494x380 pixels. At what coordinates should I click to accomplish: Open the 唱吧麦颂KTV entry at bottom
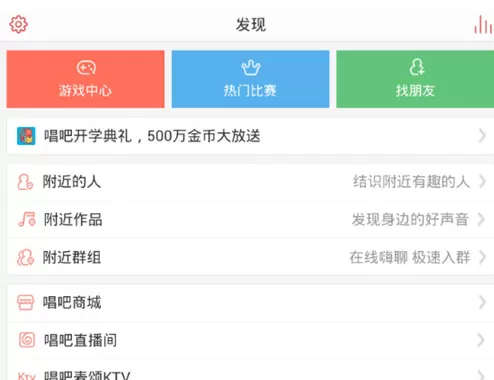[x=250, y=370]
